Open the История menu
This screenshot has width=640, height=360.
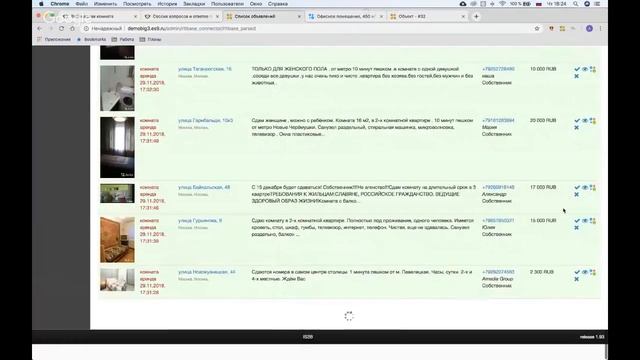point(167,4)
